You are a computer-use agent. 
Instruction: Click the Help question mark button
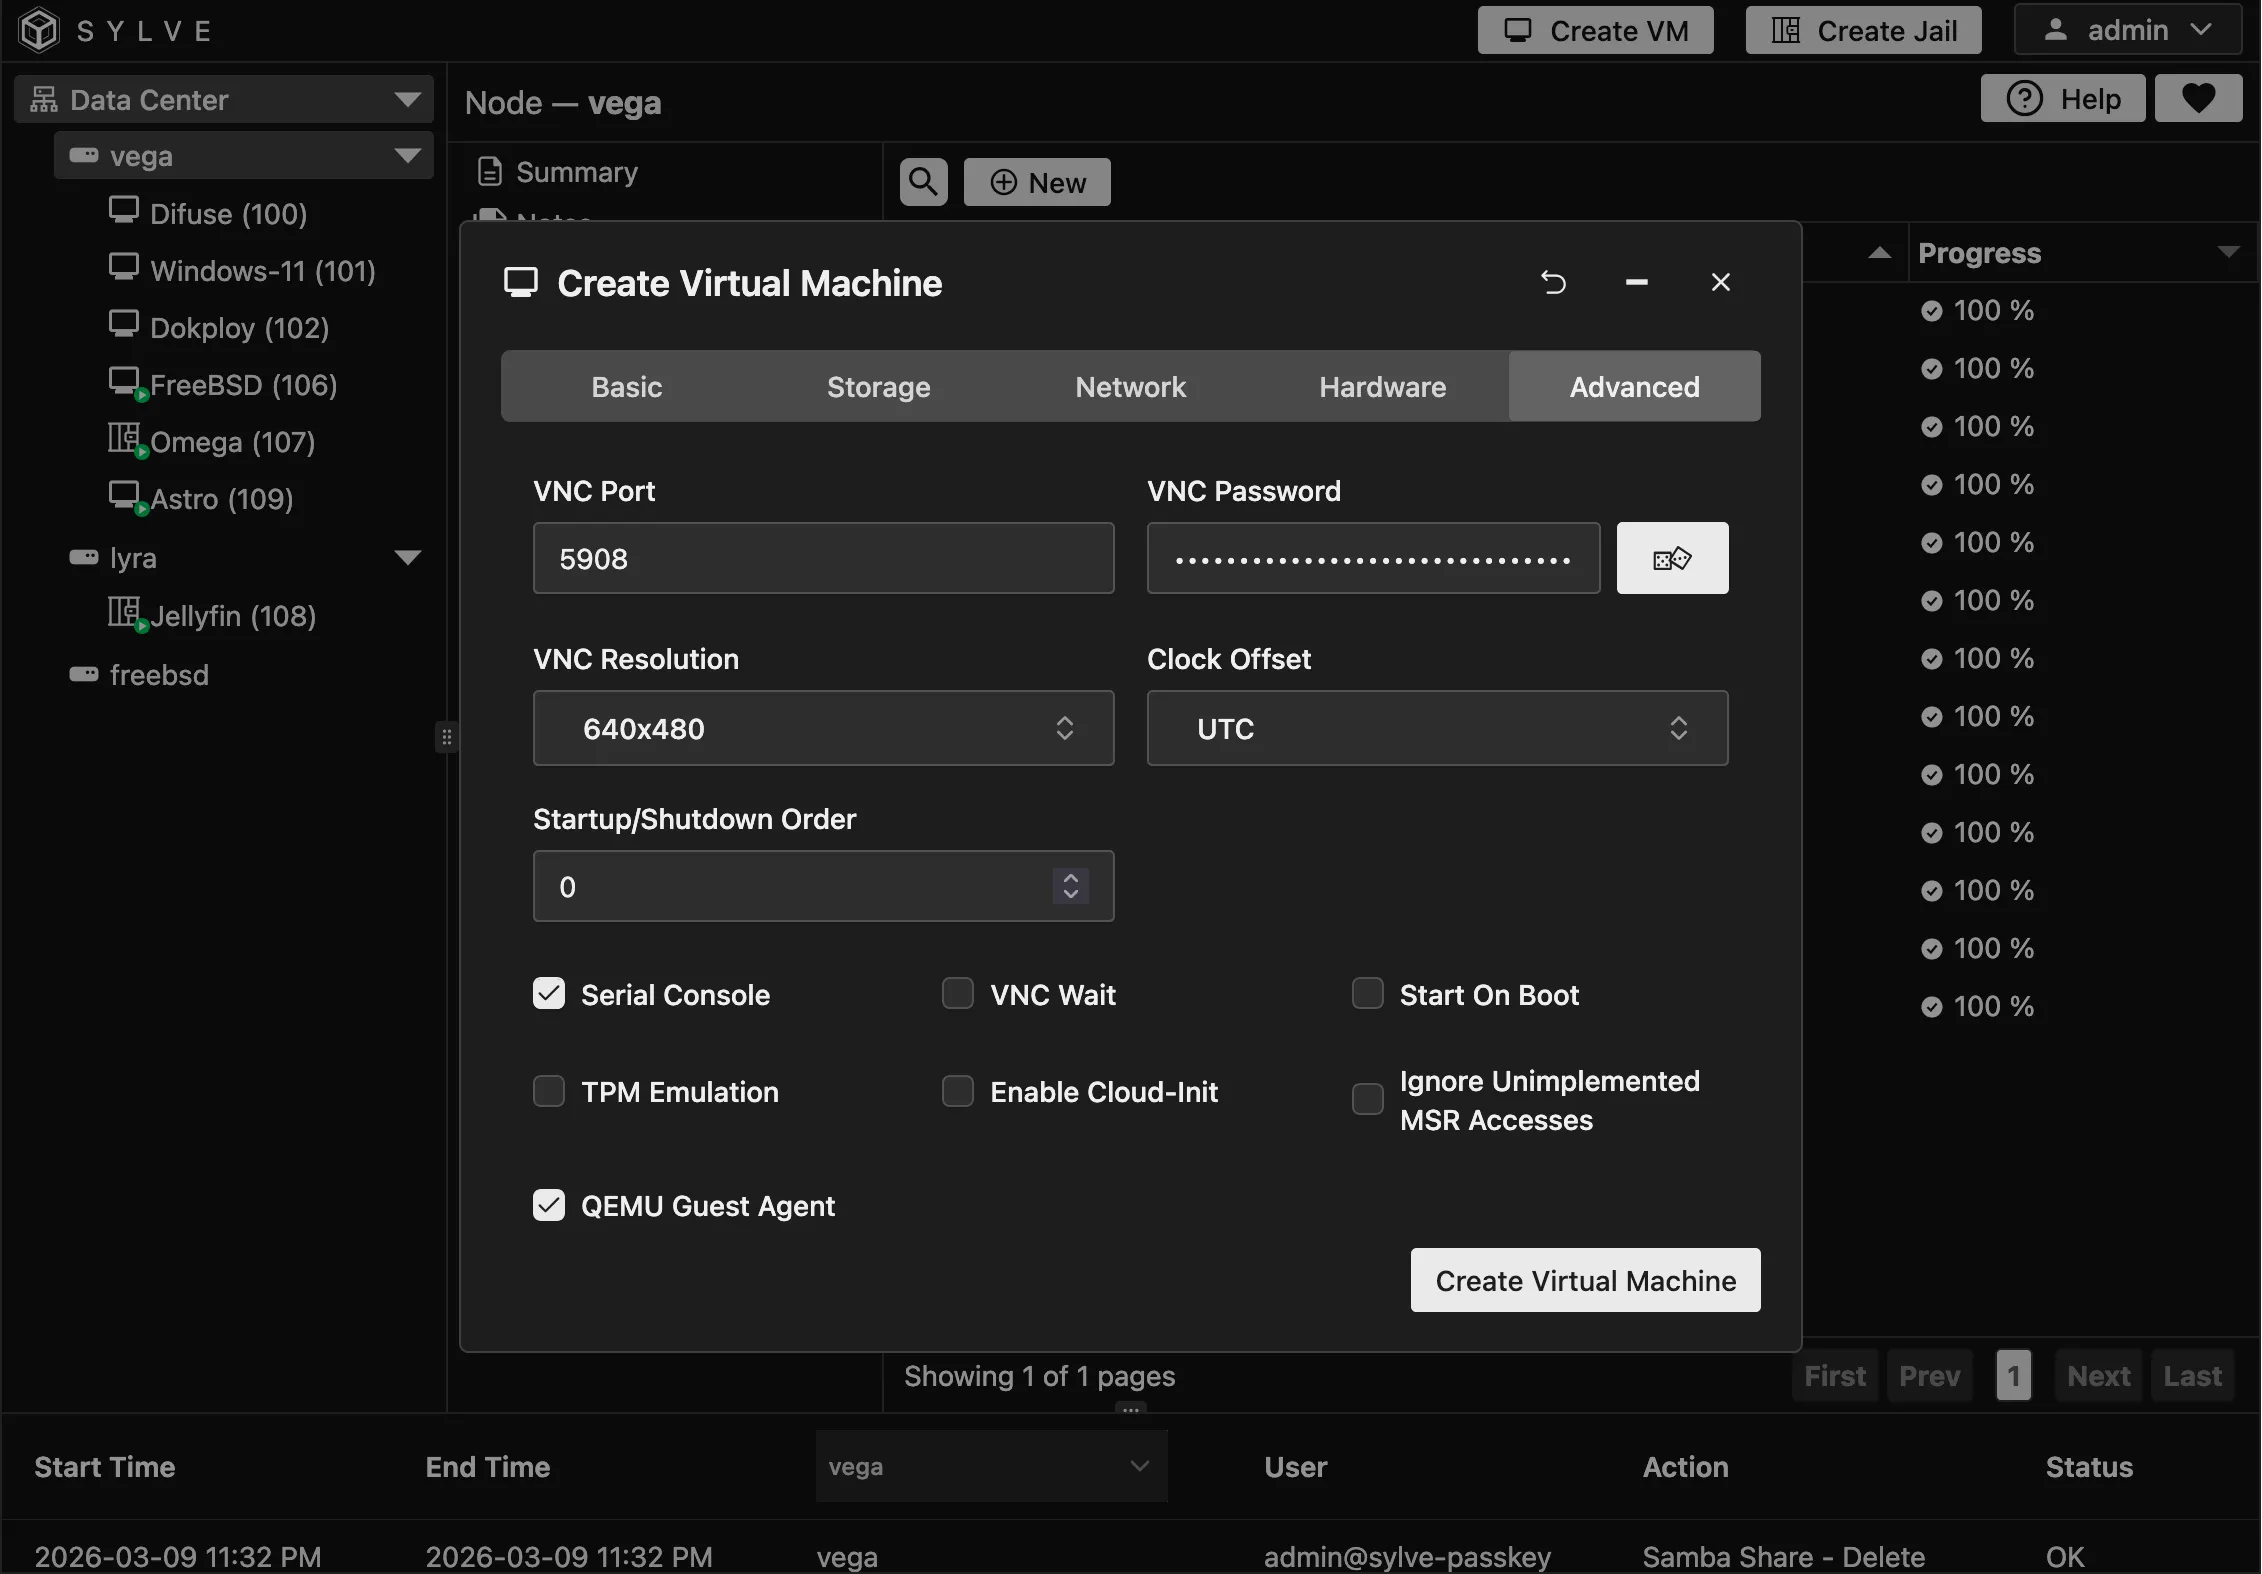pyautogui.click(x=2062, y=98)
